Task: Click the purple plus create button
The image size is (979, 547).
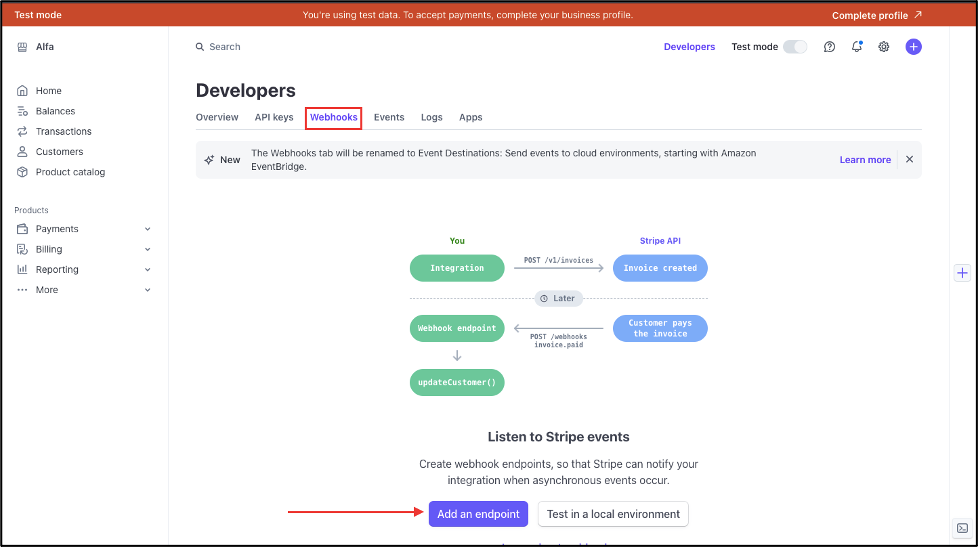Action: [x=913, y=47]
